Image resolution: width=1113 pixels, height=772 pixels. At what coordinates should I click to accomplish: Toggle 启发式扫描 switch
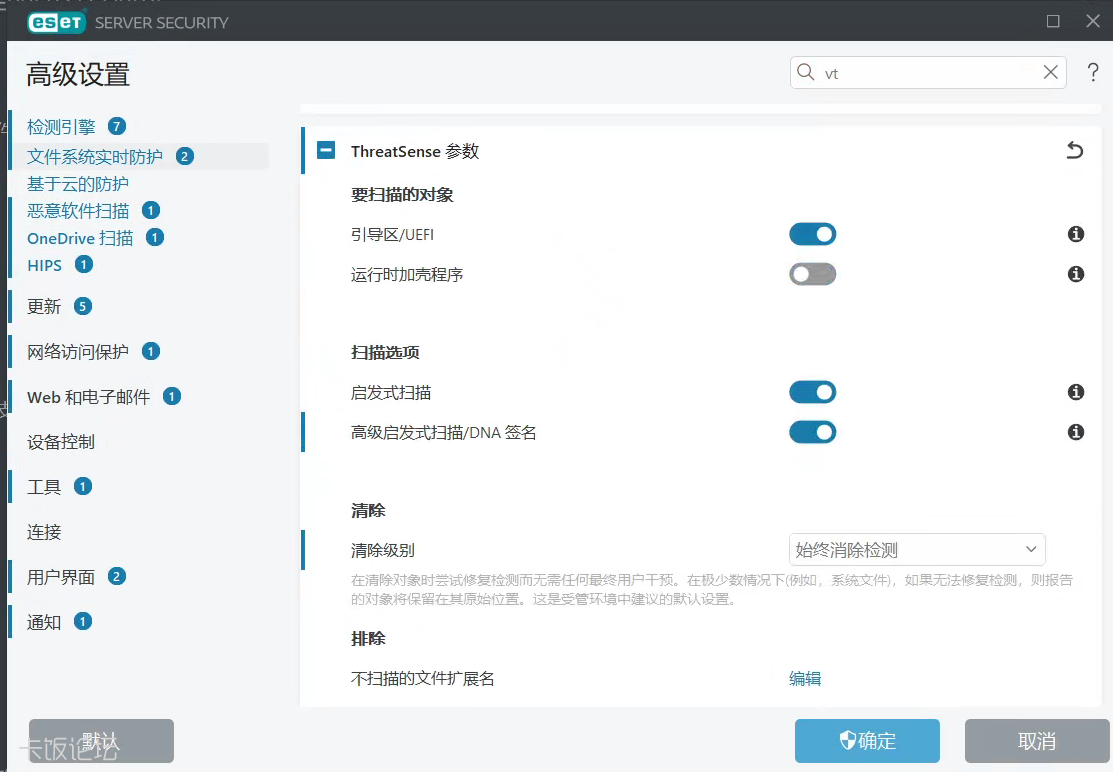(813, 392)
